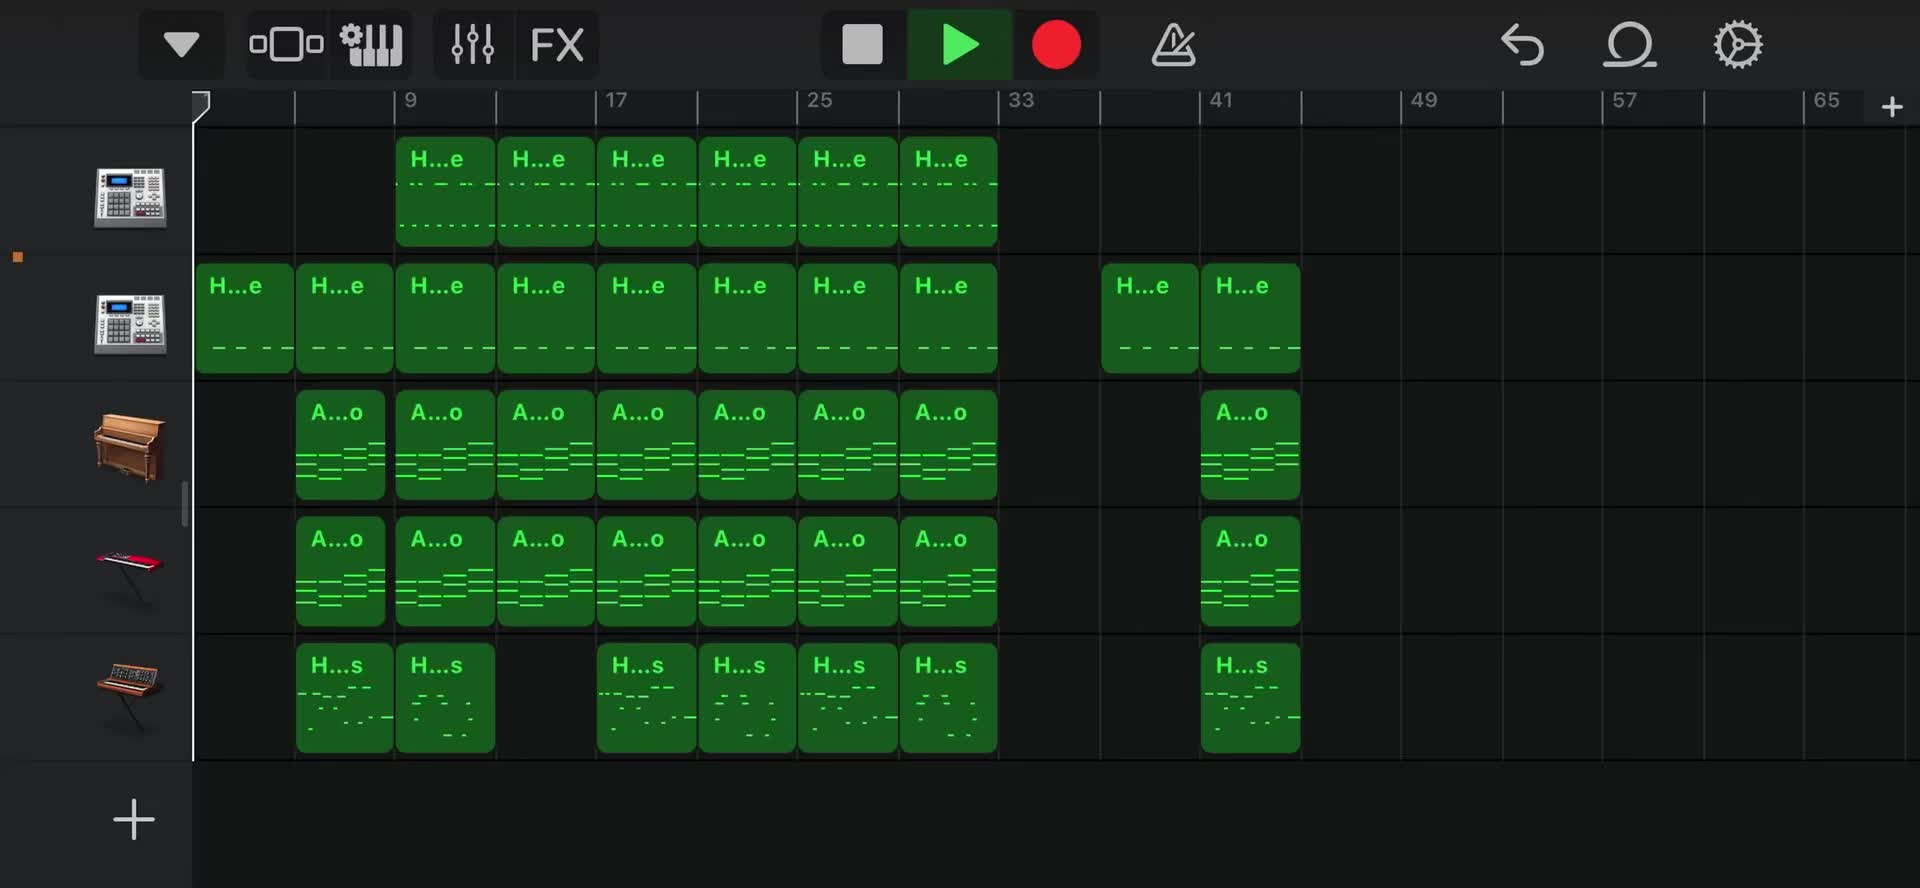Select H...e region at bar 1, second track
Screen dimensions: 1920x888
point(244,318)
